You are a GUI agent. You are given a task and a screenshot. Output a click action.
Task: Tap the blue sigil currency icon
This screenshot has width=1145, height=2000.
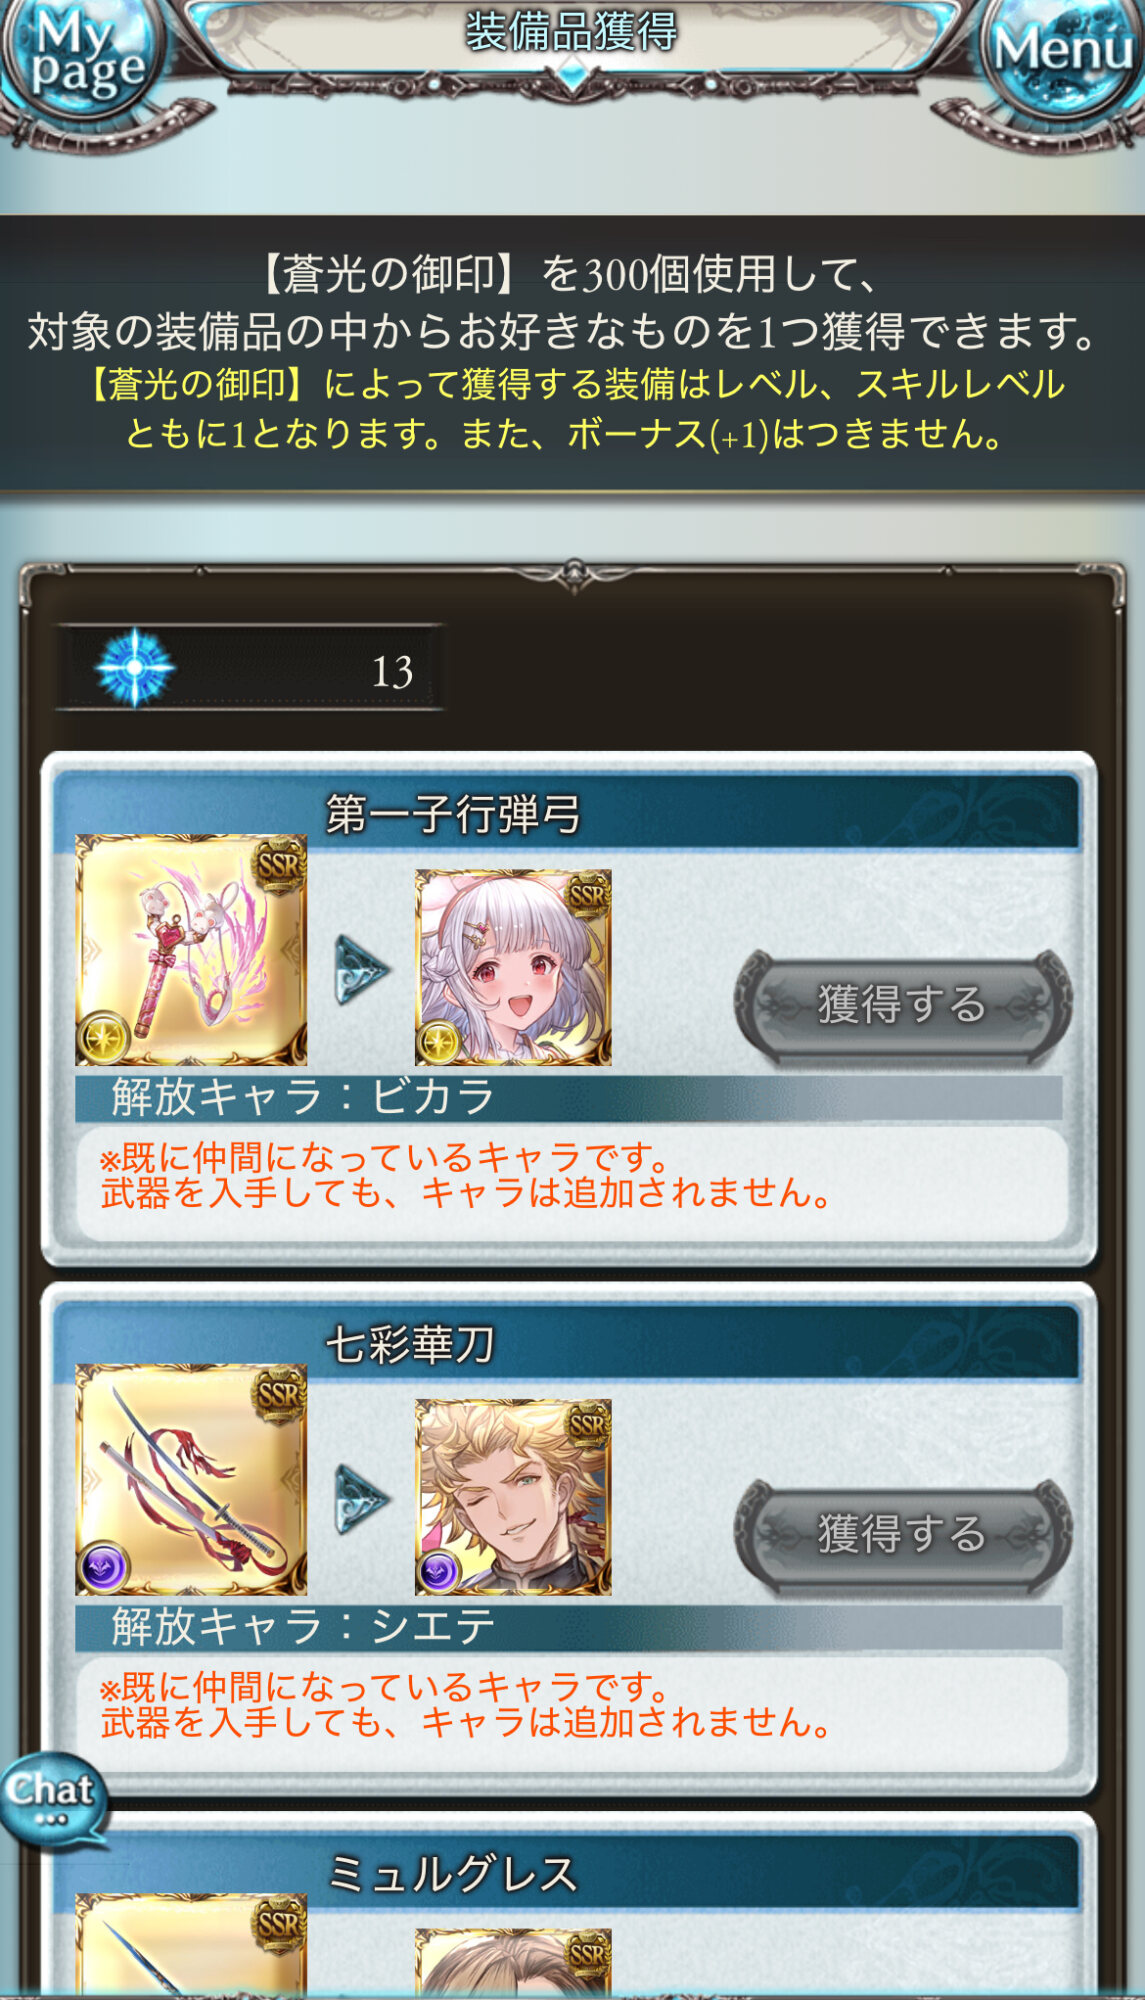click(x=134, y=668)
